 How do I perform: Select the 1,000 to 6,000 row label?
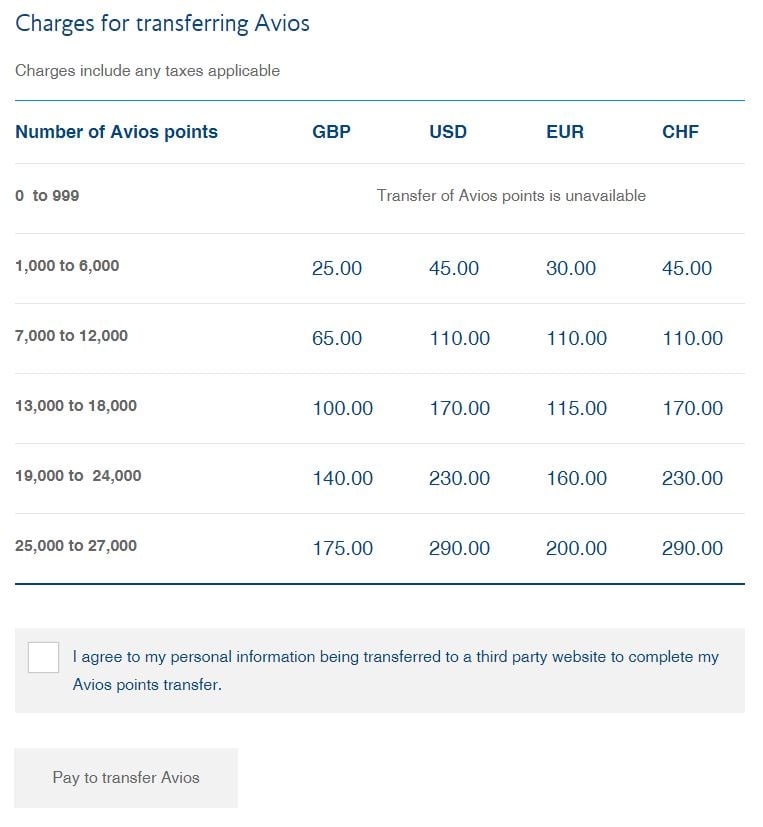67,266
